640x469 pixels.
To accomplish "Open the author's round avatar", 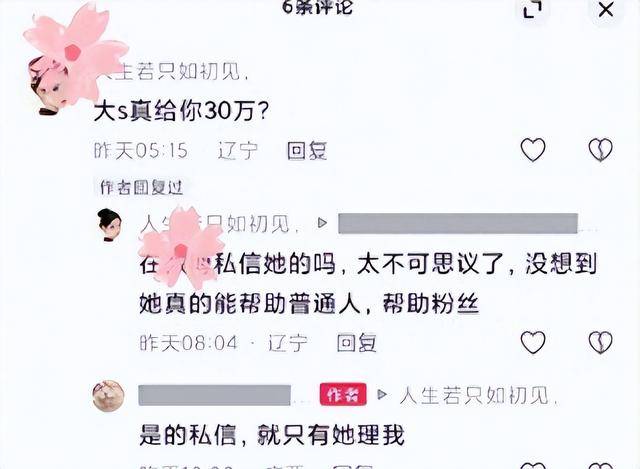I will (x=109, y=396).
